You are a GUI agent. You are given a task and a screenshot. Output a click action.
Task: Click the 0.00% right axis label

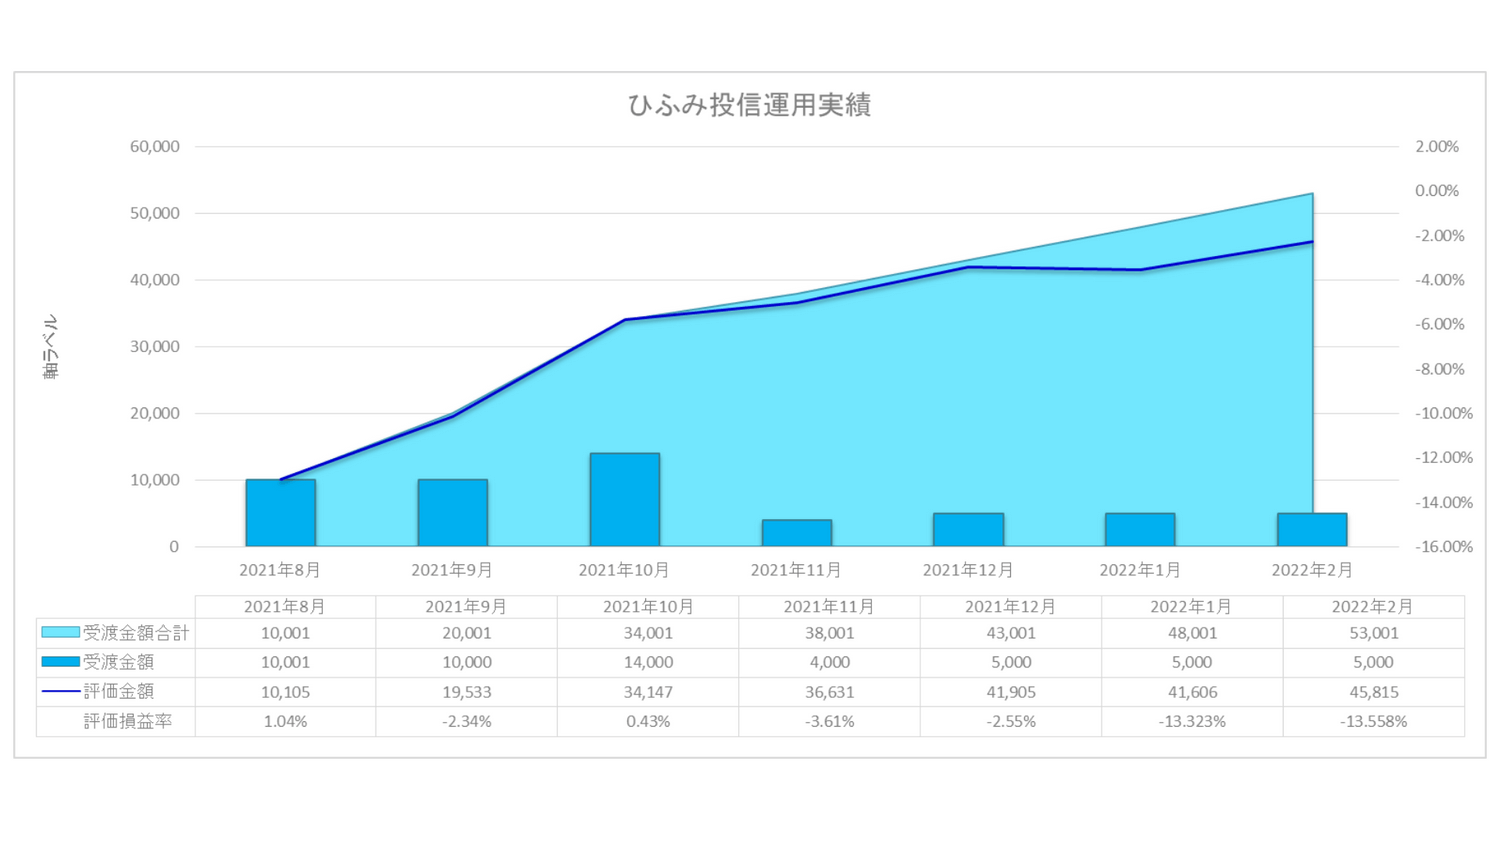(1437, 190)
